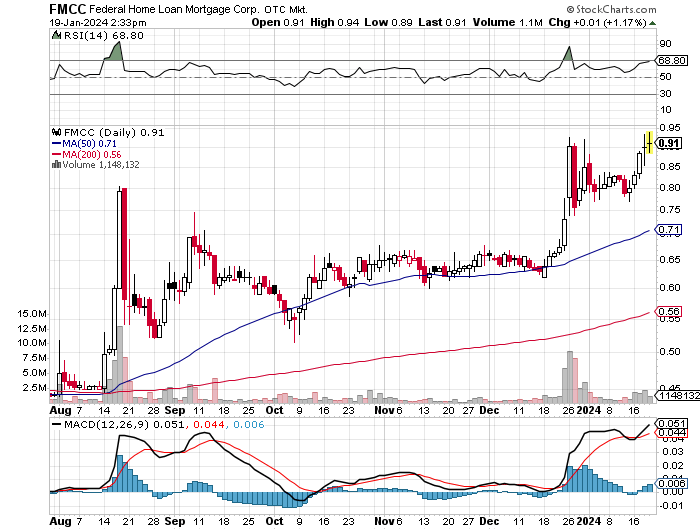Click Sep on the price chart date axis
Viewport: 700px width, 530px height.
[175, 410]
